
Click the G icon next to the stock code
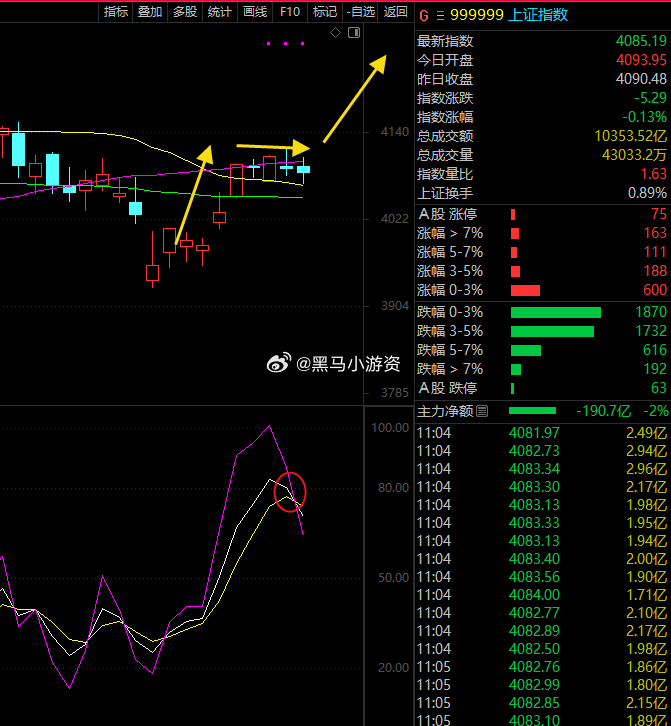pos(424,16)
